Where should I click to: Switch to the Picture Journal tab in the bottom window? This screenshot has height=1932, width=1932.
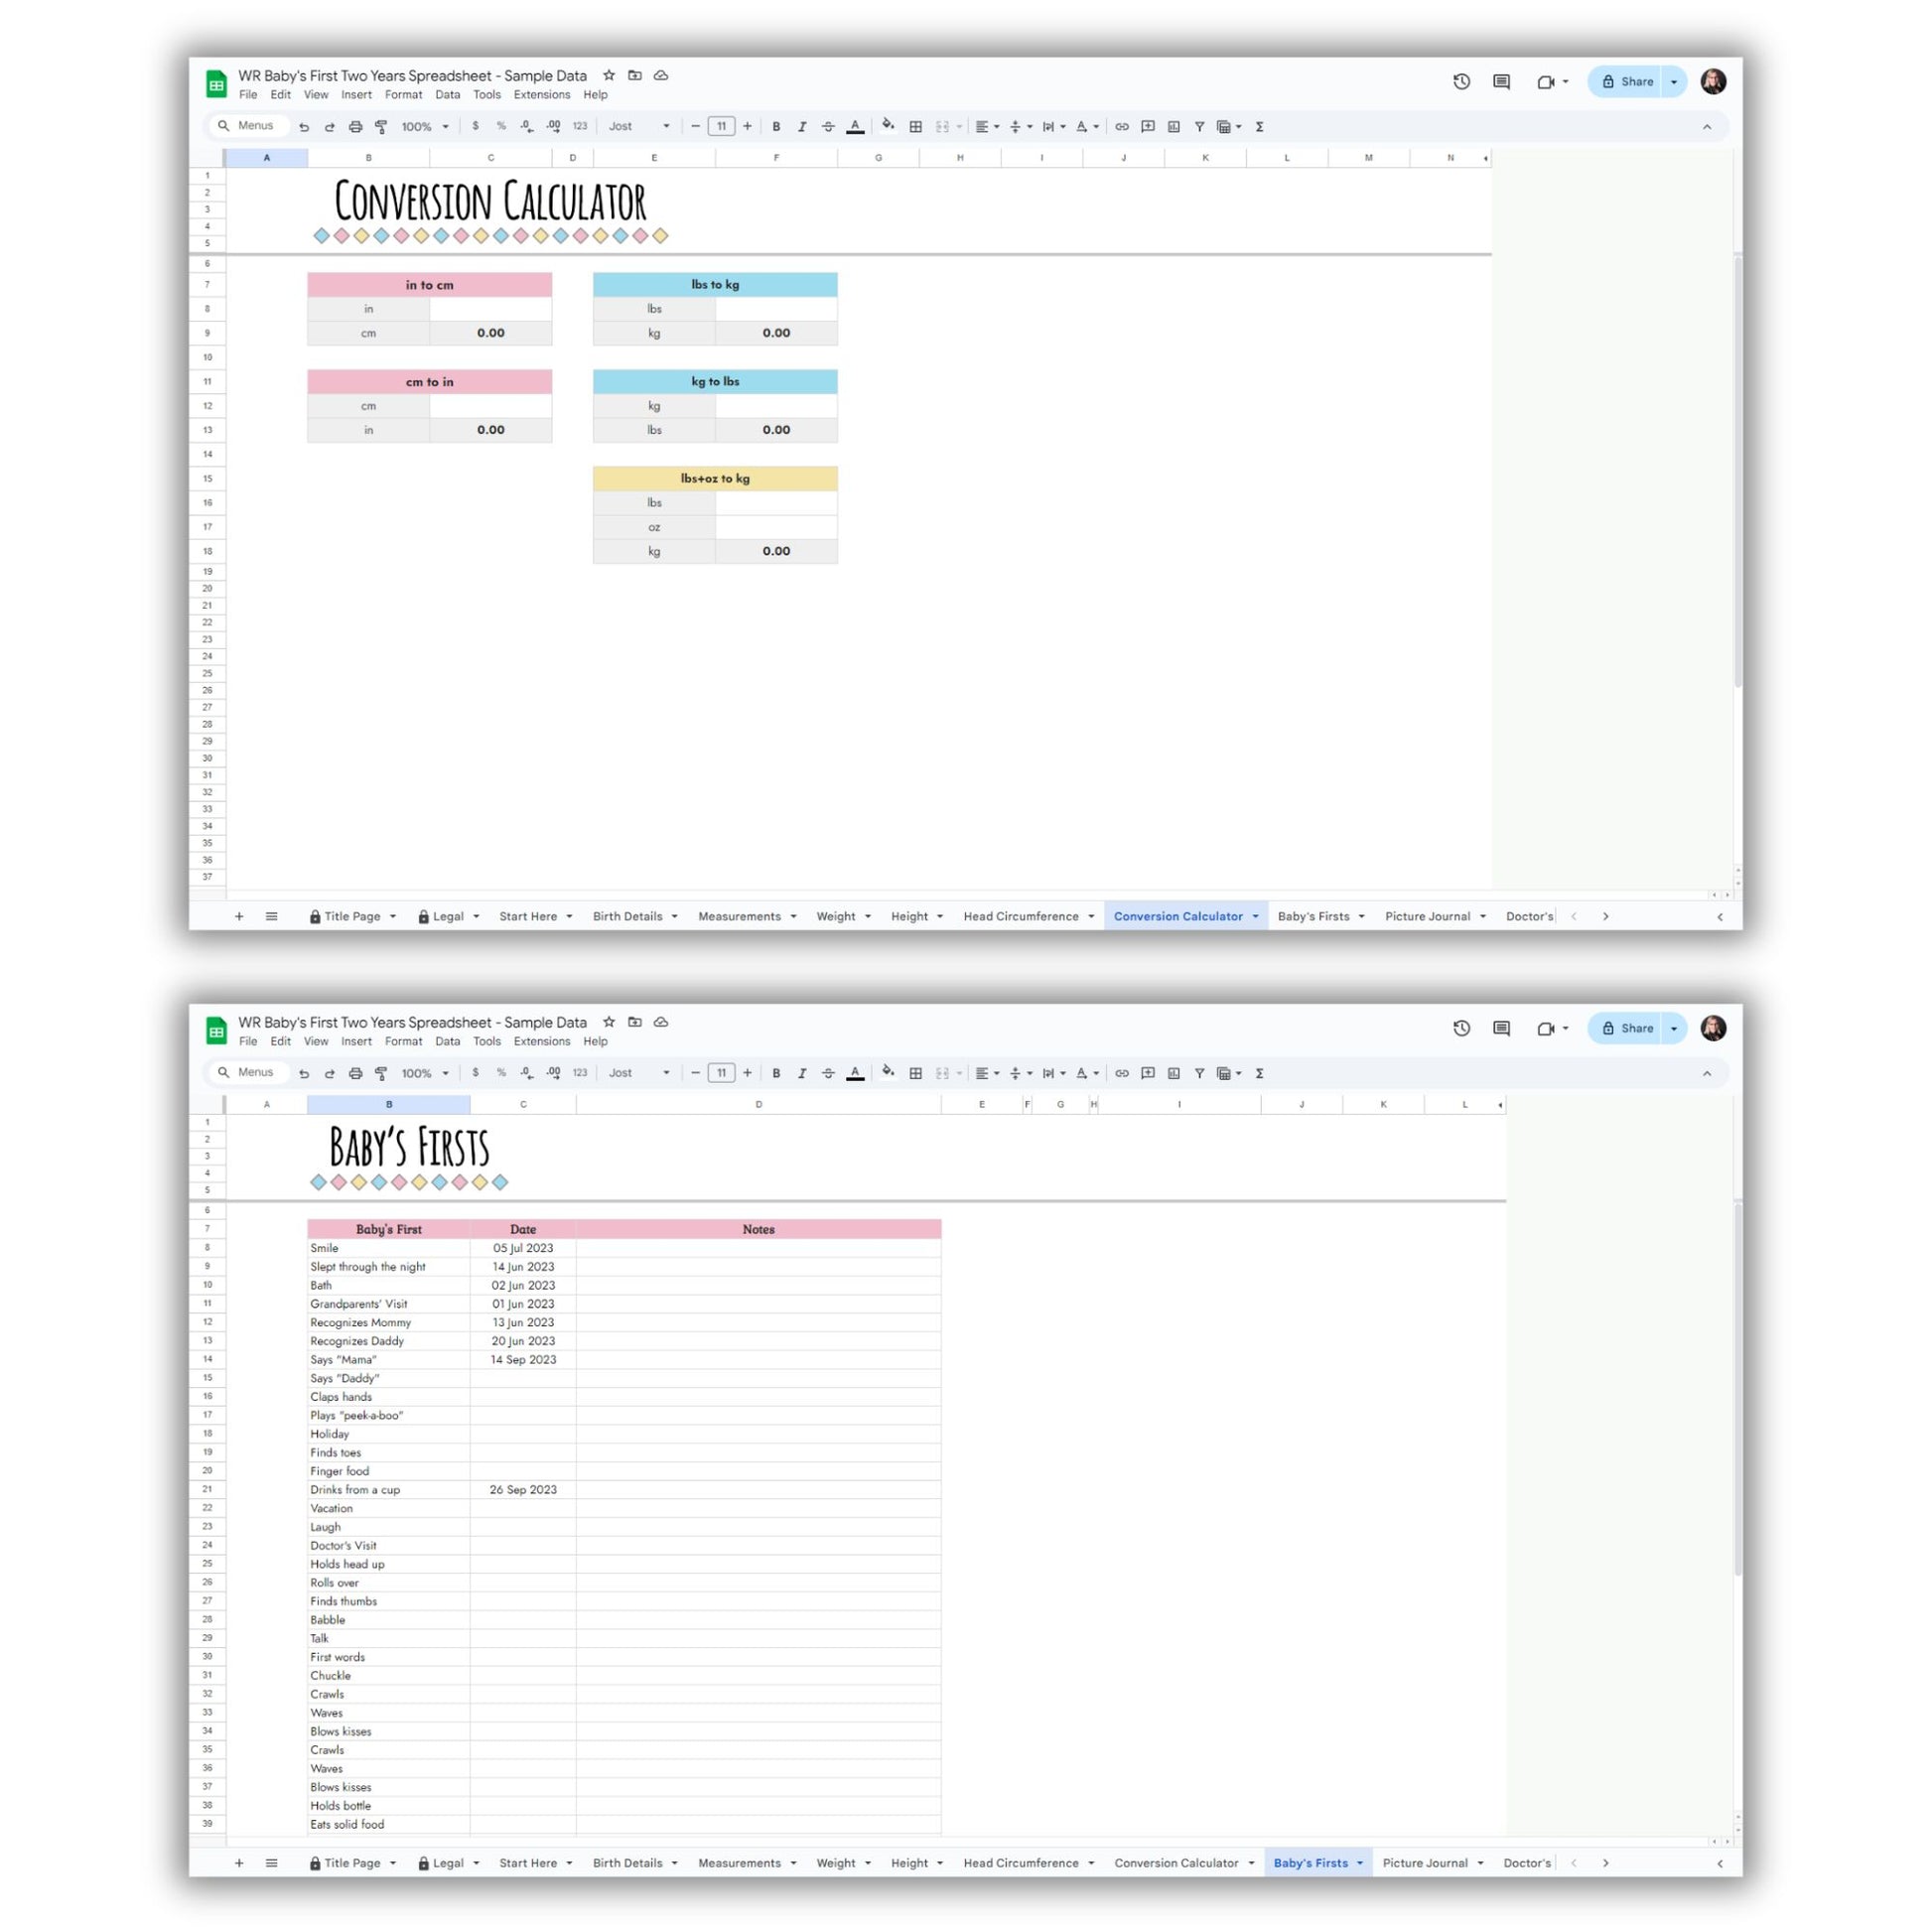[x=1424, y=1863]
